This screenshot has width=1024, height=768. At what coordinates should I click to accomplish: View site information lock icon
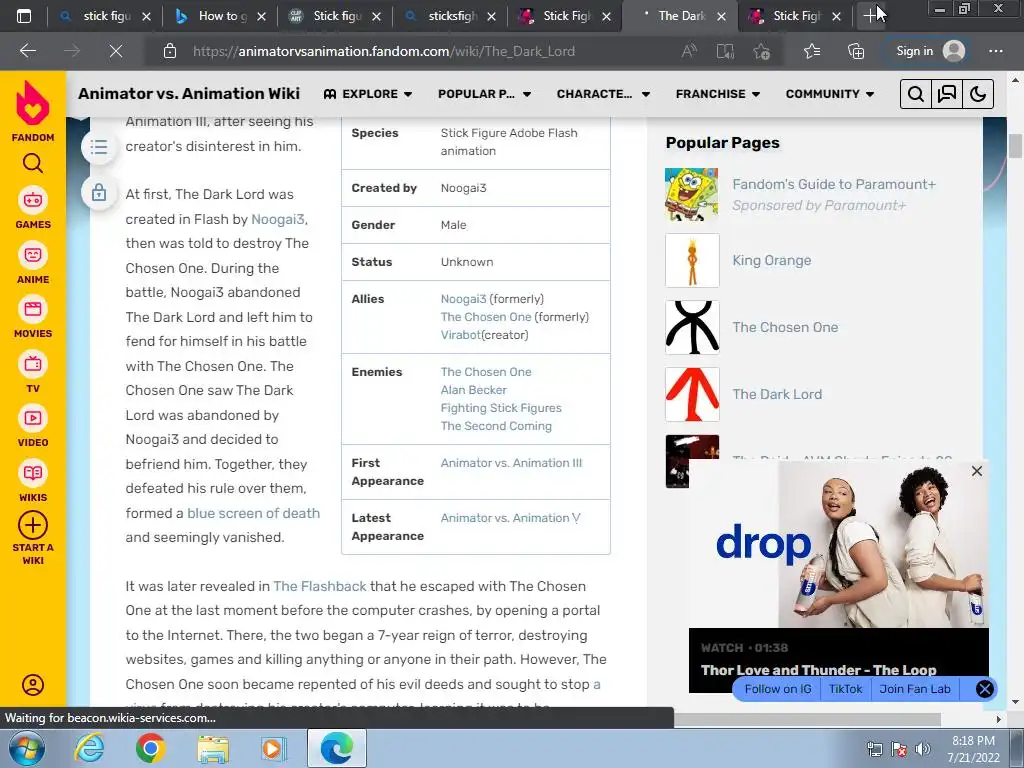pyautogui.click(x=170, y=51)
